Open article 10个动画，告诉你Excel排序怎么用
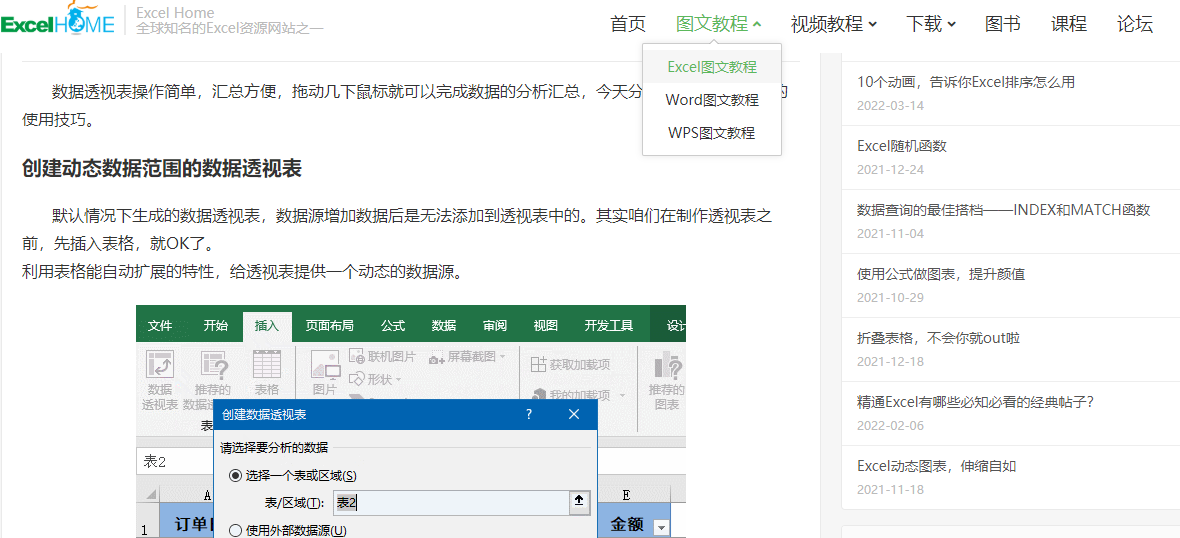This screenshot has width=1180, height=538. (966, 82)
